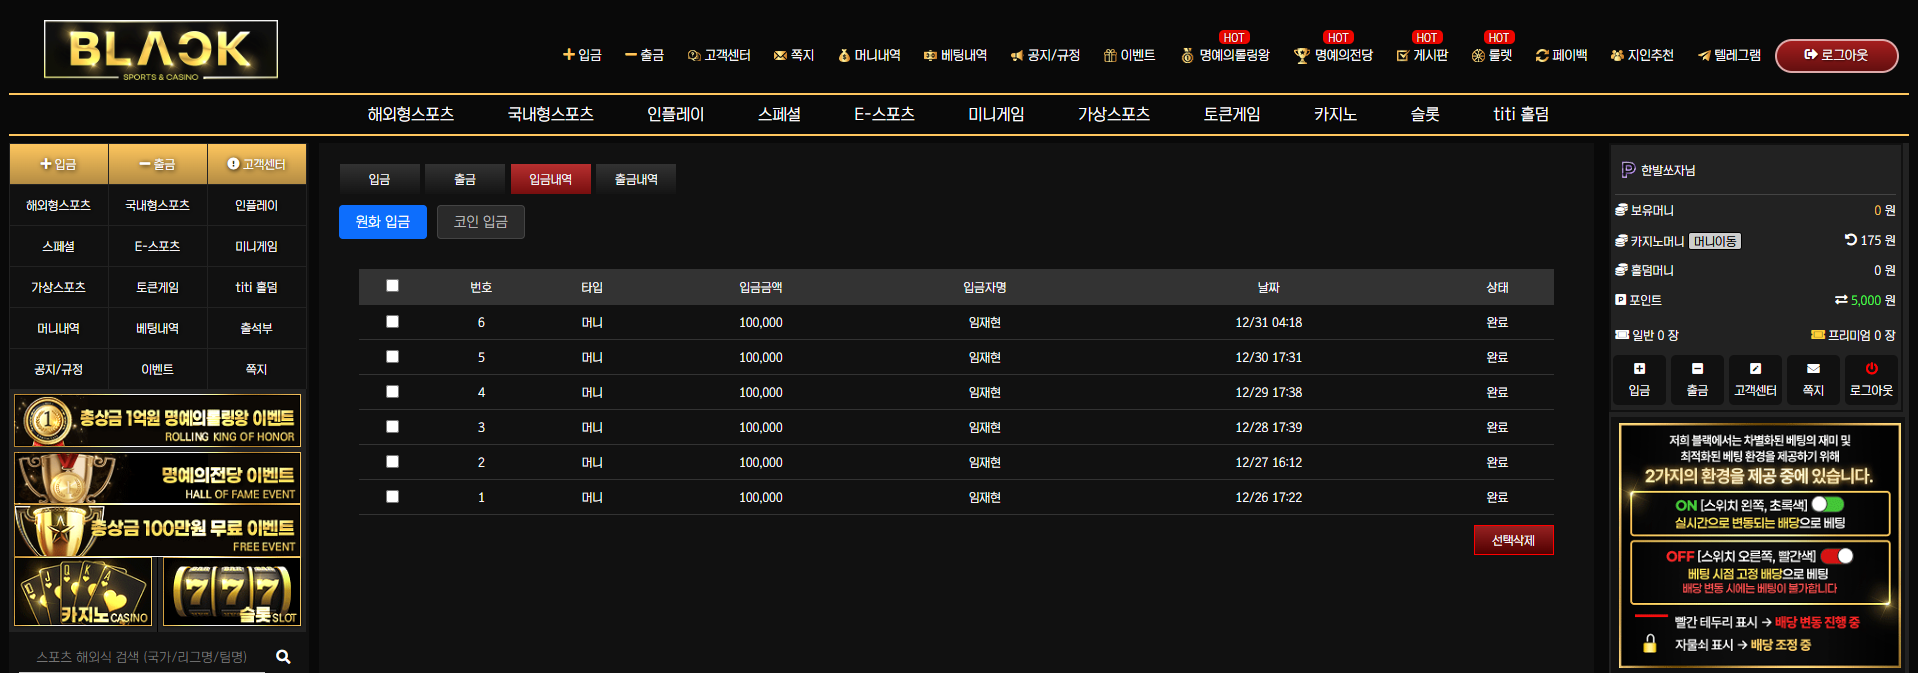Open the 슬롯 SLOT banner thumbnail
Viewport: 1918px width, 673px height.
[232, 592]
